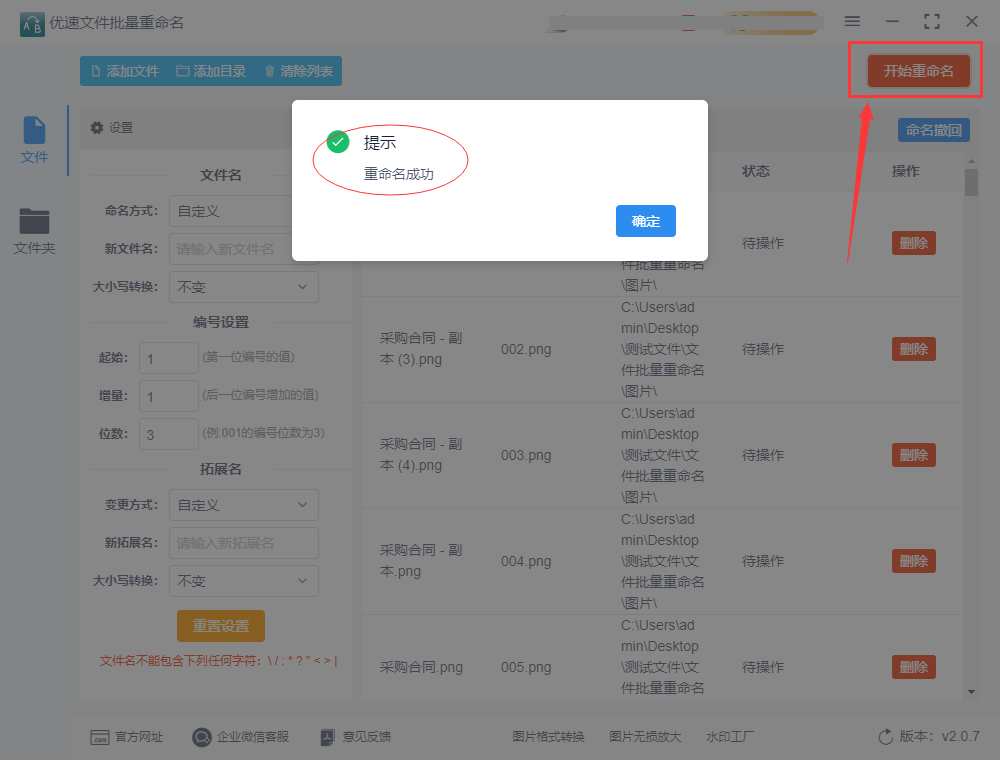The width and height of the screenshot is (1000, 760).
Task: Delete the 005.png row
Action: [x=913, y=667]
